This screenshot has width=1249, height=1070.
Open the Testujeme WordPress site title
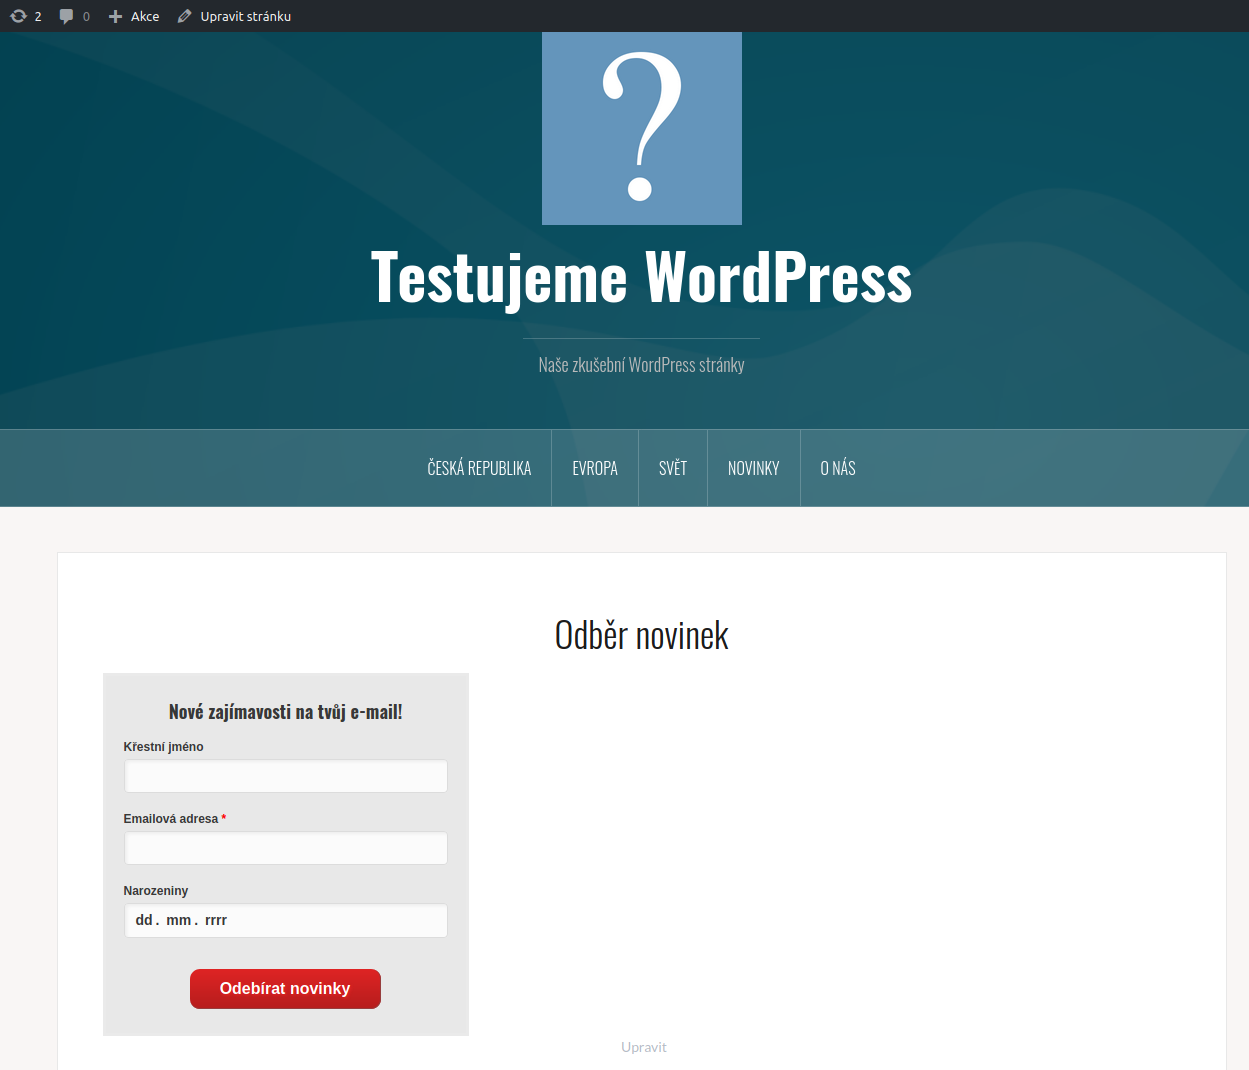click(641, 277)
